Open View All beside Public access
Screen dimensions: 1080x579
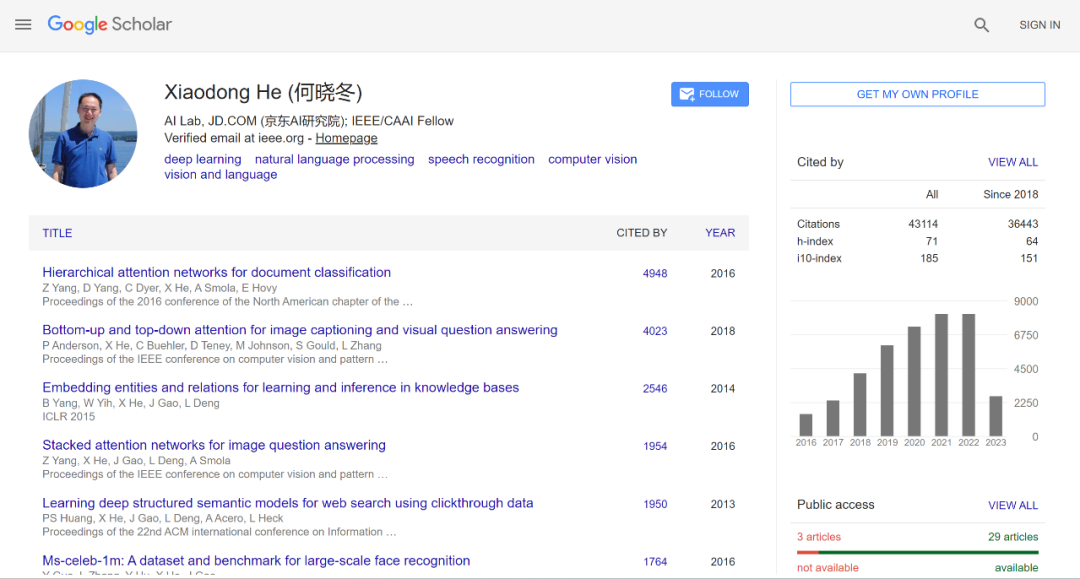pos(1013,505)
